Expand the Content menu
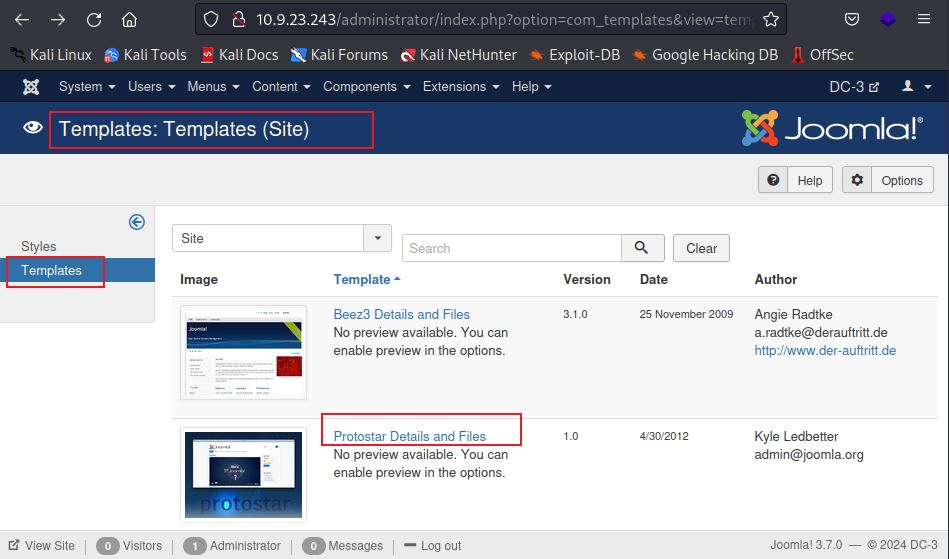Screen dimensions: 949x559 281,87
